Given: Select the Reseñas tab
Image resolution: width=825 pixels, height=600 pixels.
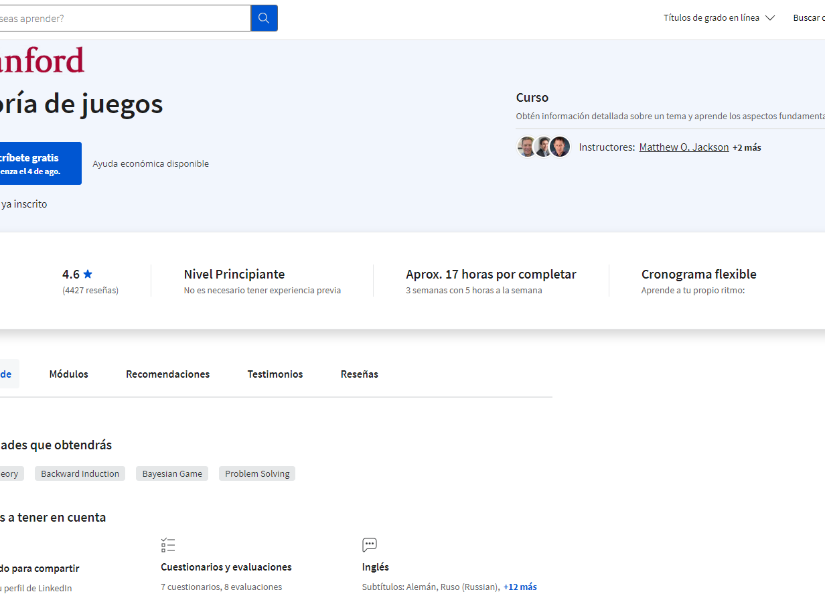Looking at the screenshot, I should (x=359, y=374).
